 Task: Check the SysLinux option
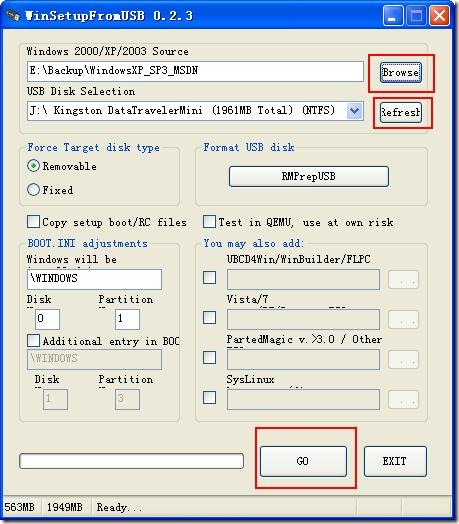[x=209, y=398]
